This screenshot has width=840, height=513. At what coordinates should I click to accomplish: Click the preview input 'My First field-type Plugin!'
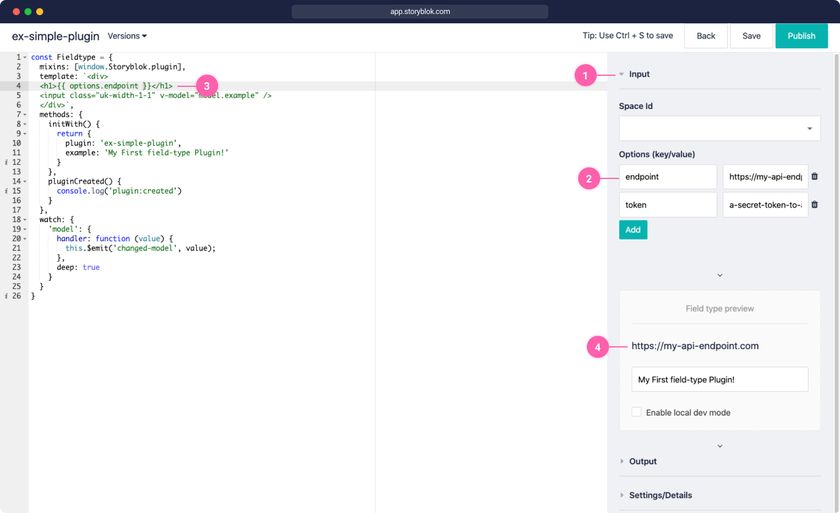click(719, 379)
